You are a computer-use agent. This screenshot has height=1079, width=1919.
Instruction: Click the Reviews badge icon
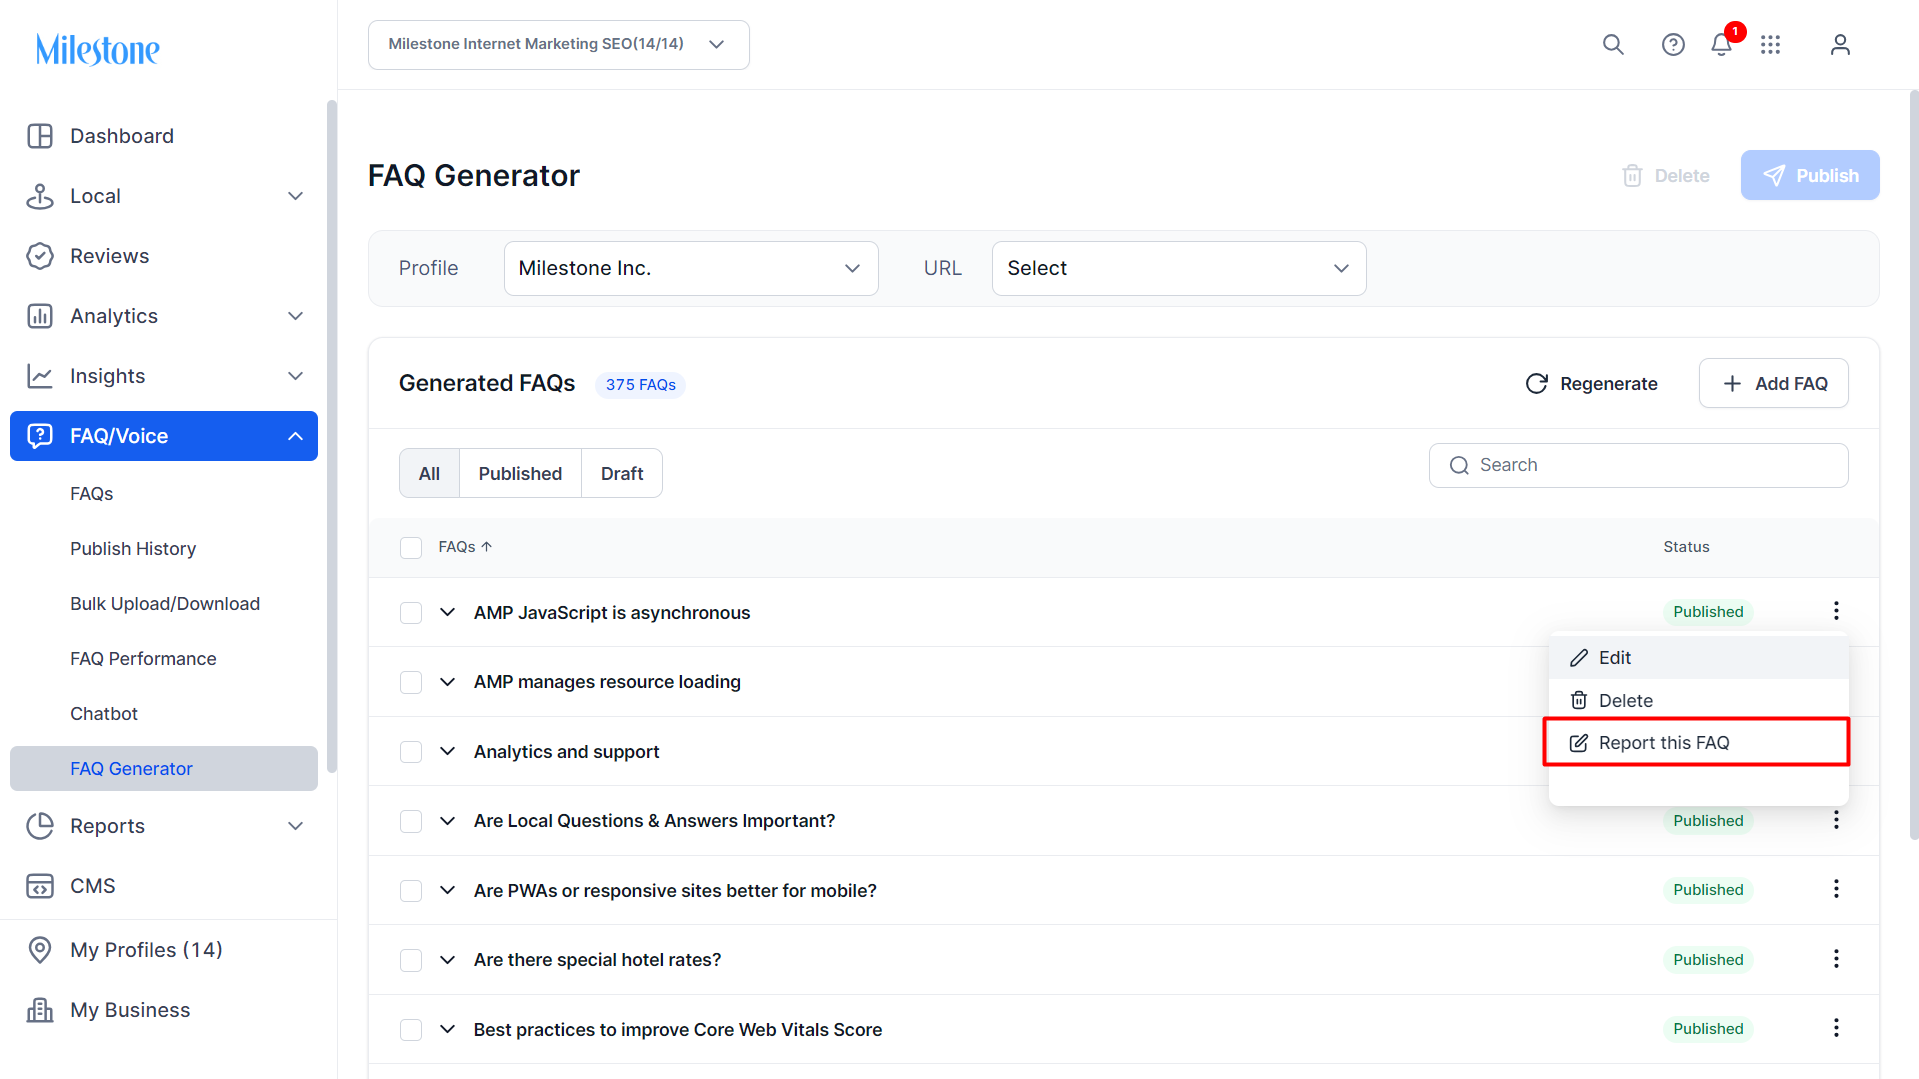click(x=40, y=256)
